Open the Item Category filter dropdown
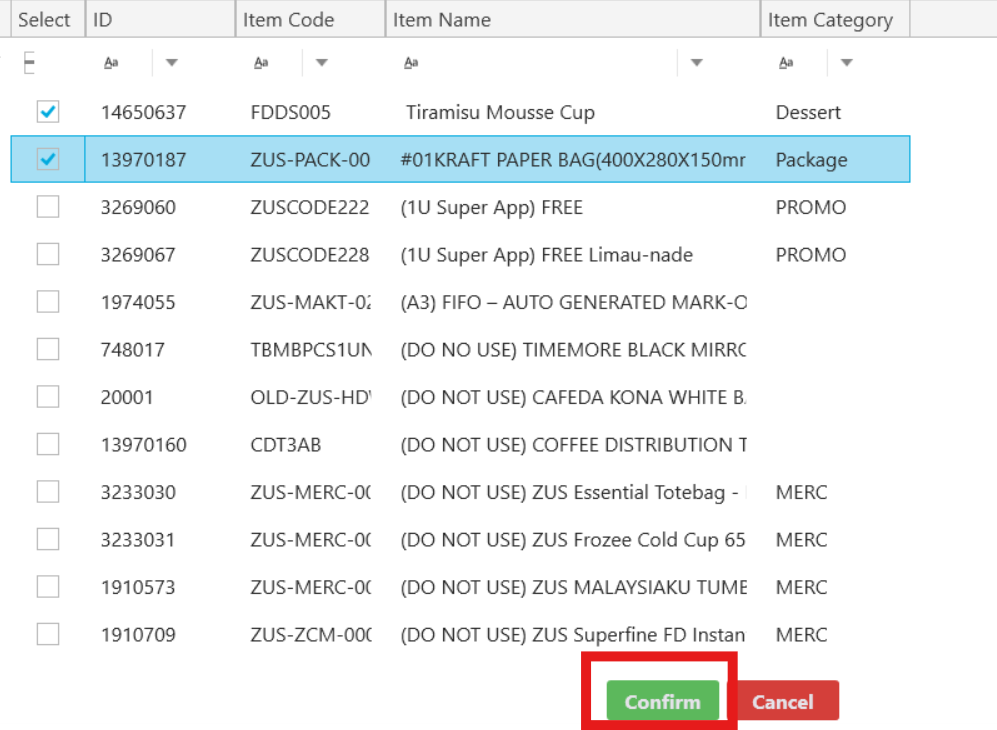This screenshot has width=997, height=730. tap(846, 62)
